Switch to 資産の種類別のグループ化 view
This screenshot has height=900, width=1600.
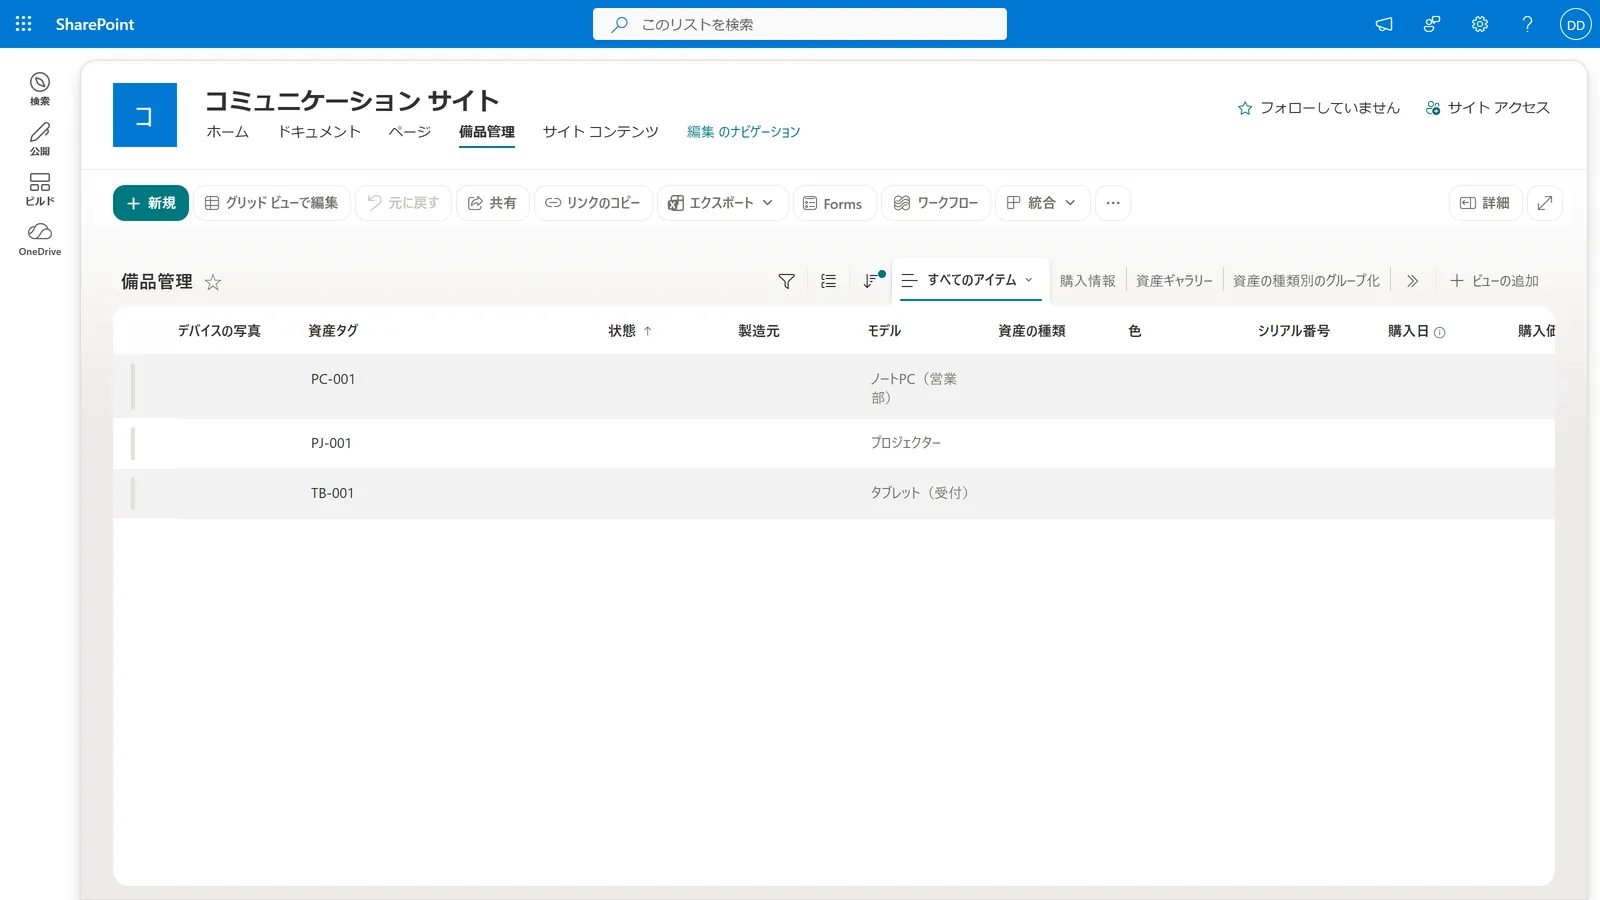[1306, 281]
